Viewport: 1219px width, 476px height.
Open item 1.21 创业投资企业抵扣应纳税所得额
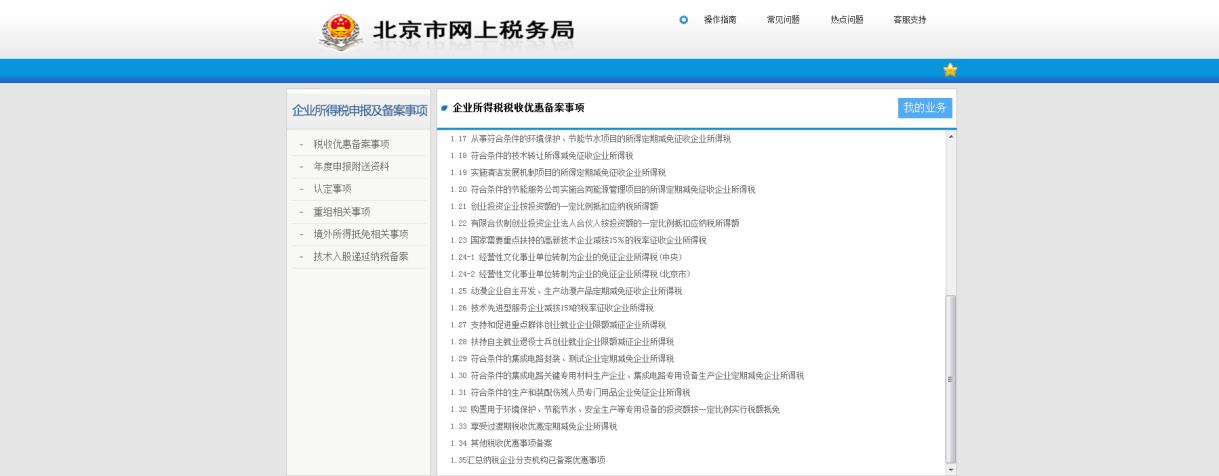(x=554, y=206)
